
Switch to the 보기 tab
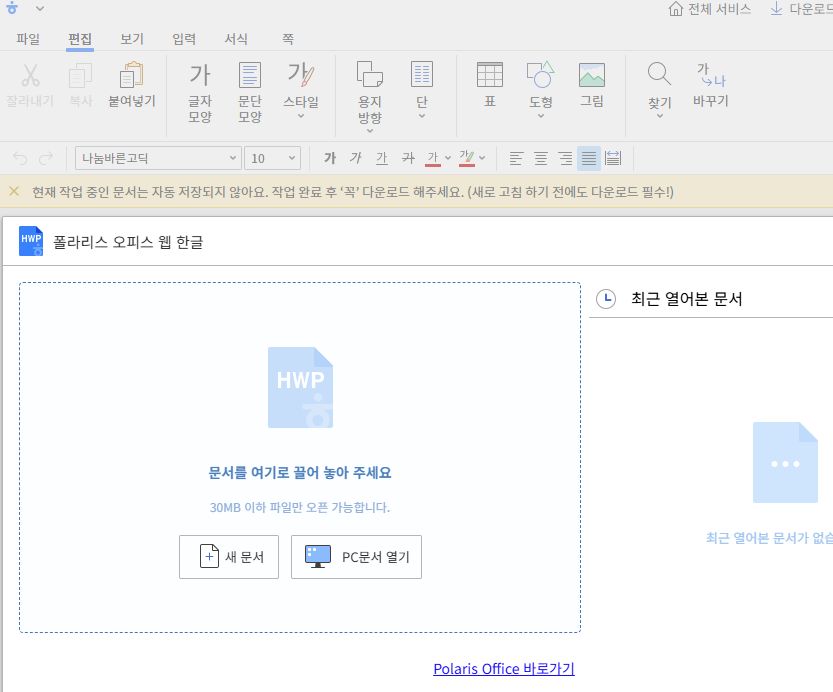(132, 39)
